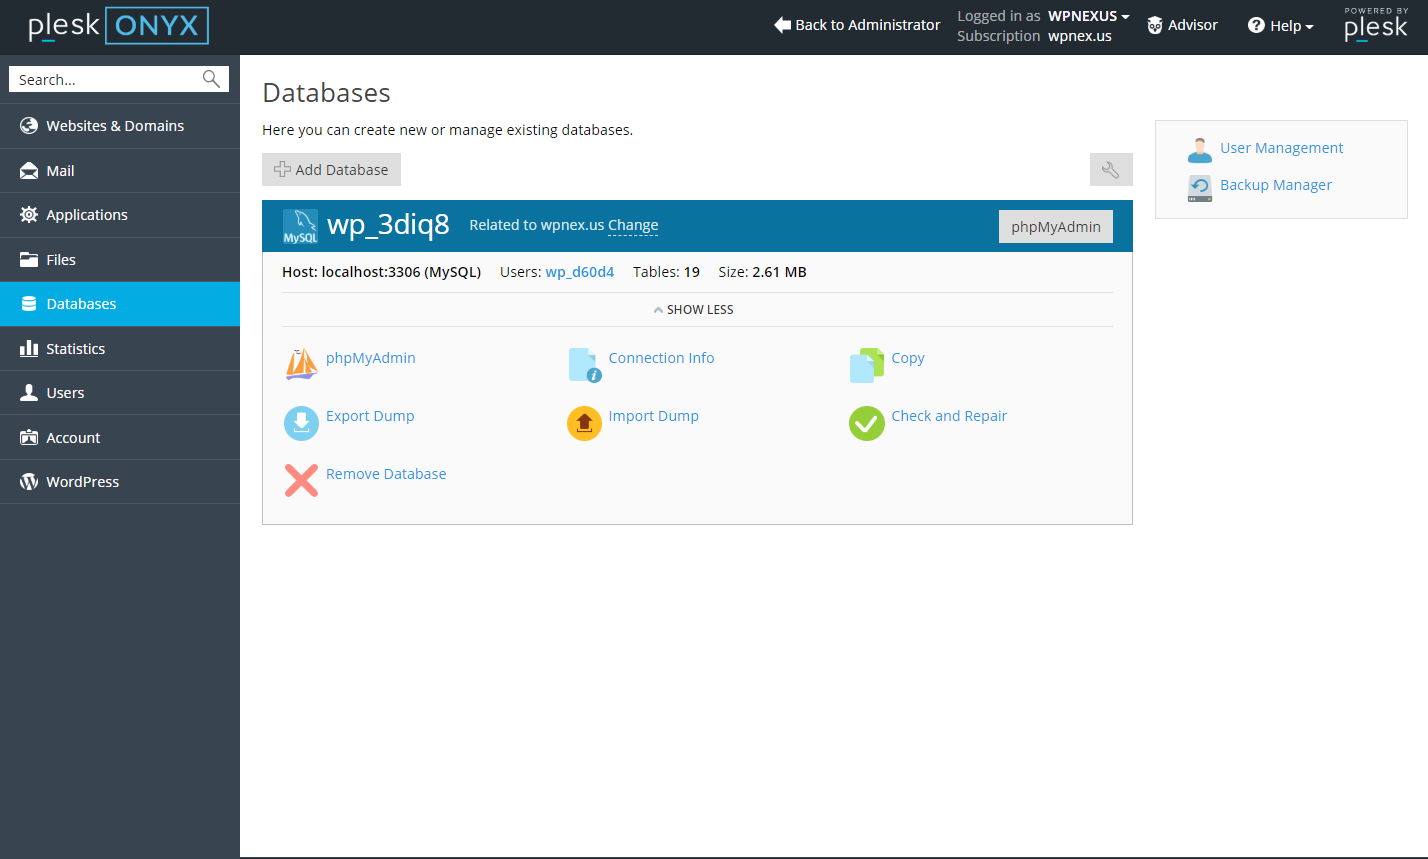
Task: Click the Plesk Onyx logo
Action: (x=118, y=26)
